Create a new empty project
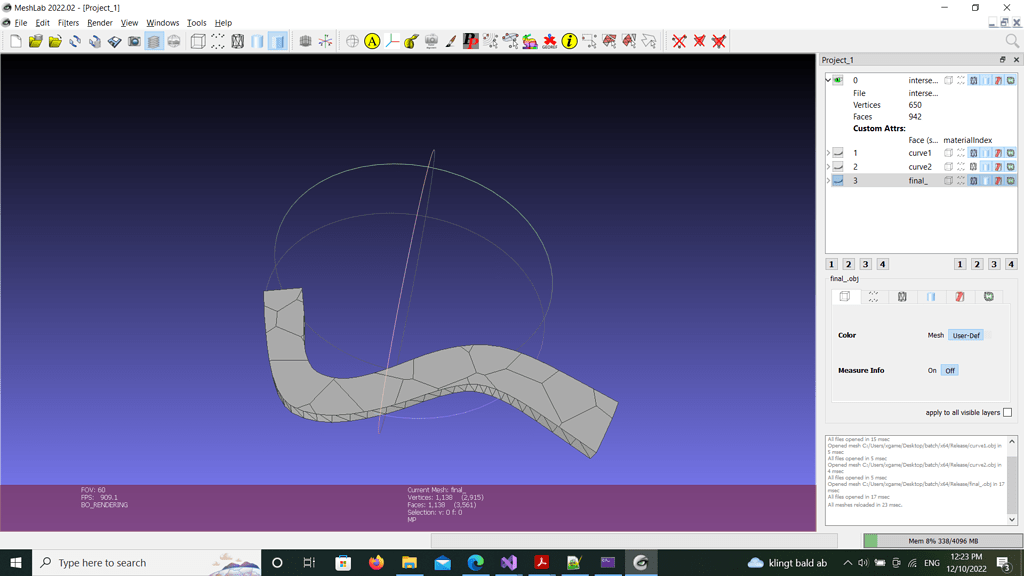Image resolution: width=1024 pixels, height=576 pixels. (16, 41)
